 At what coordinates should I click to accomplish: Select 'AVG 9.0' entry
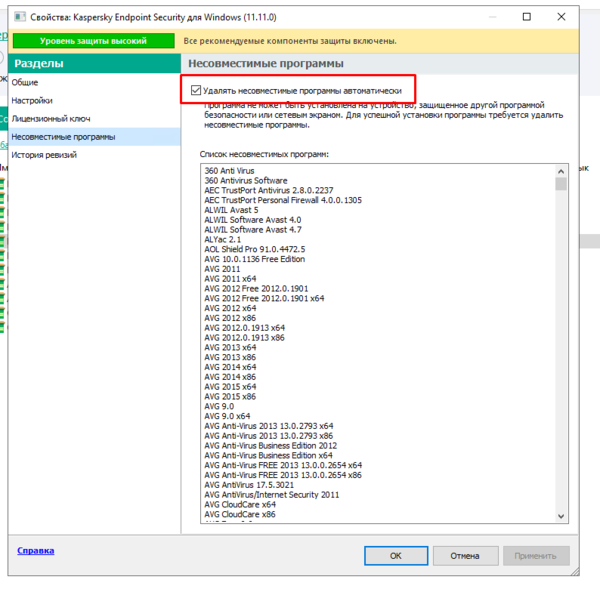click(219, 406)
